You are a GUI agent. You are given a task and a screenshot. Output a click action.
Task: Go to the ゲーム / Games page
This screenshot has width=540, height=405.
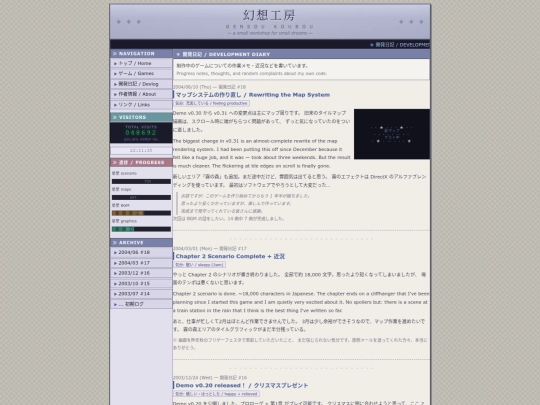(x=141, y=74)
